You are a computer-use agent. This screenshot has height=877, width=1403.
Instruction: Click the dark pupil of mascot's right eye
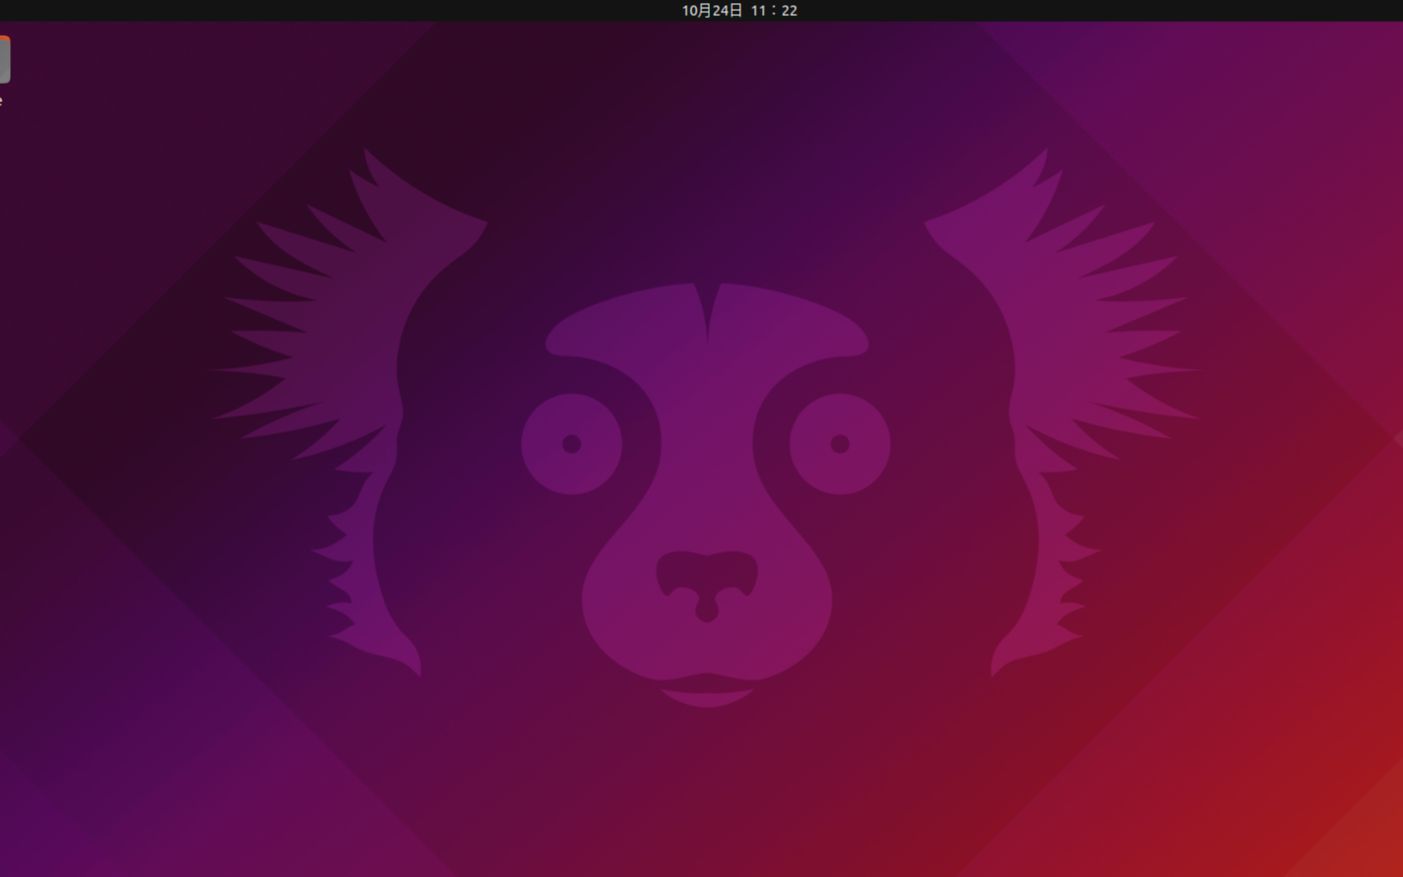pyautogui.click(x=839, y=444)
